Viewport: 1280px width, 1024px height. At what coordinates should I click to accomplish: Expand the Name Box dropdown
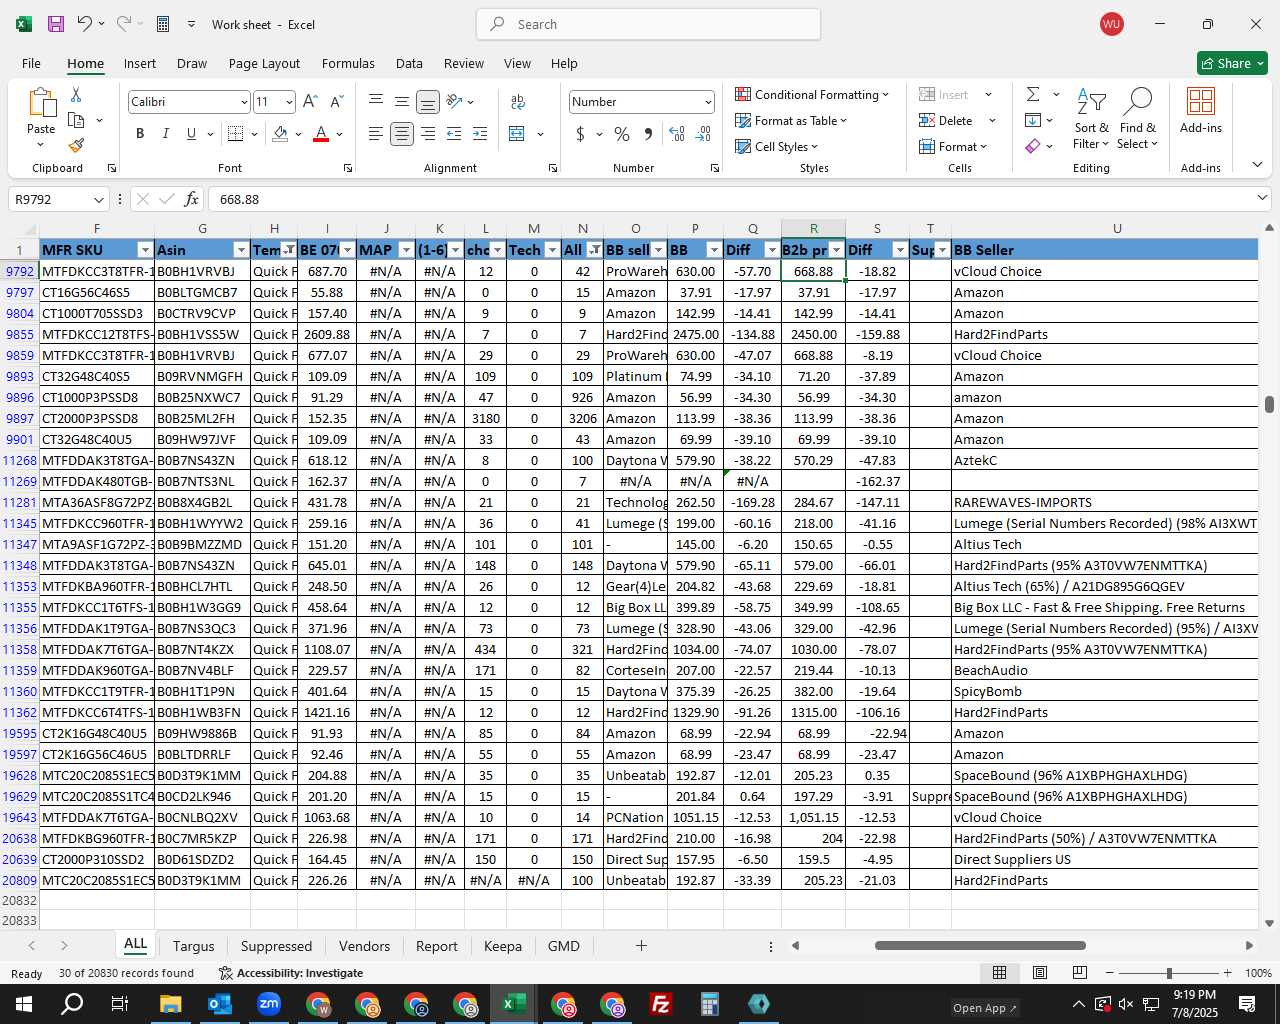click(98, 199)
